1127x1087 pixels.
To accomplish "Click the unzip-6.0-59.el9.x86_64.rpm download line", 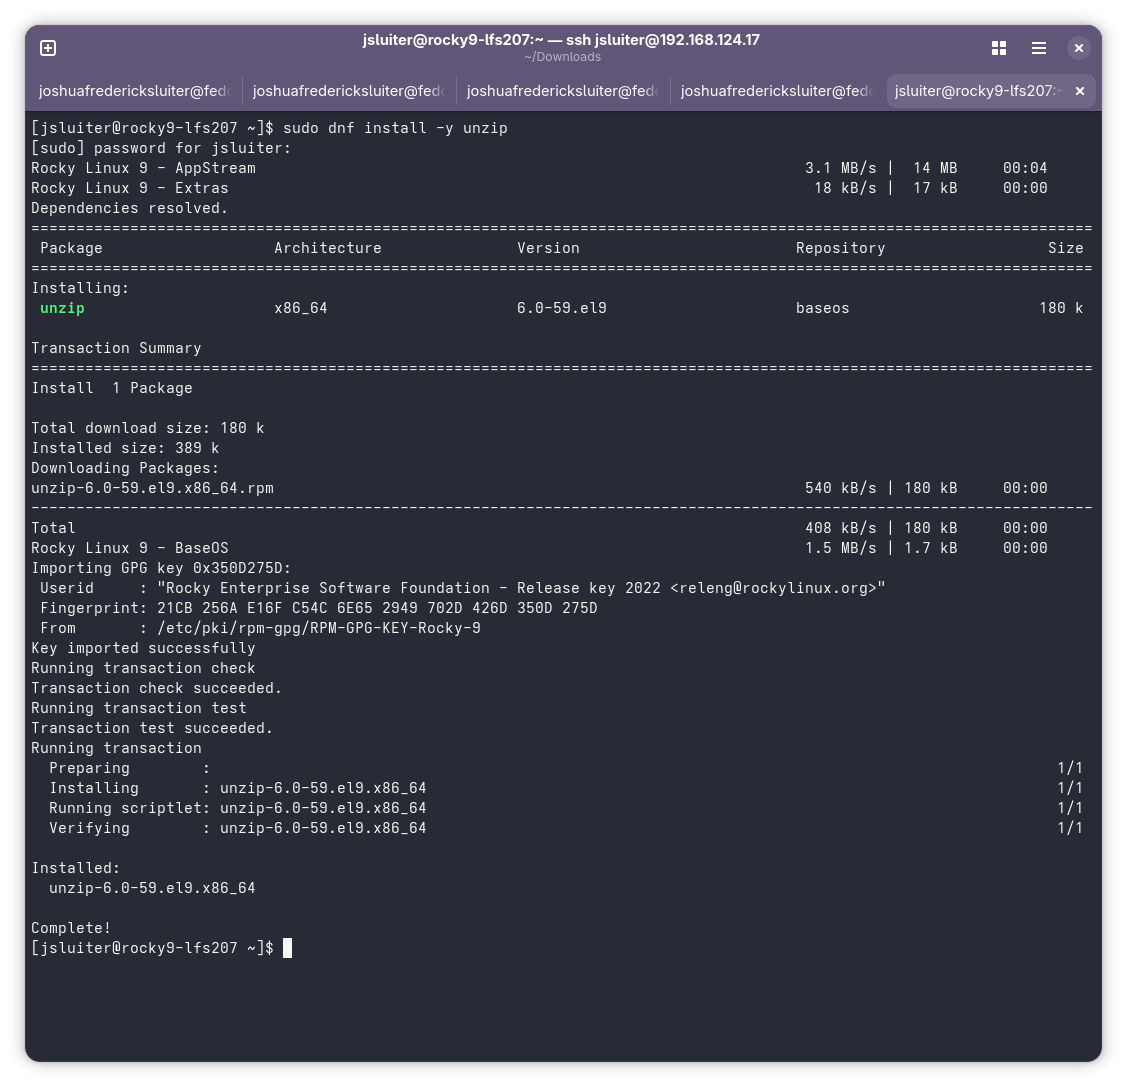I will (152, 487).
